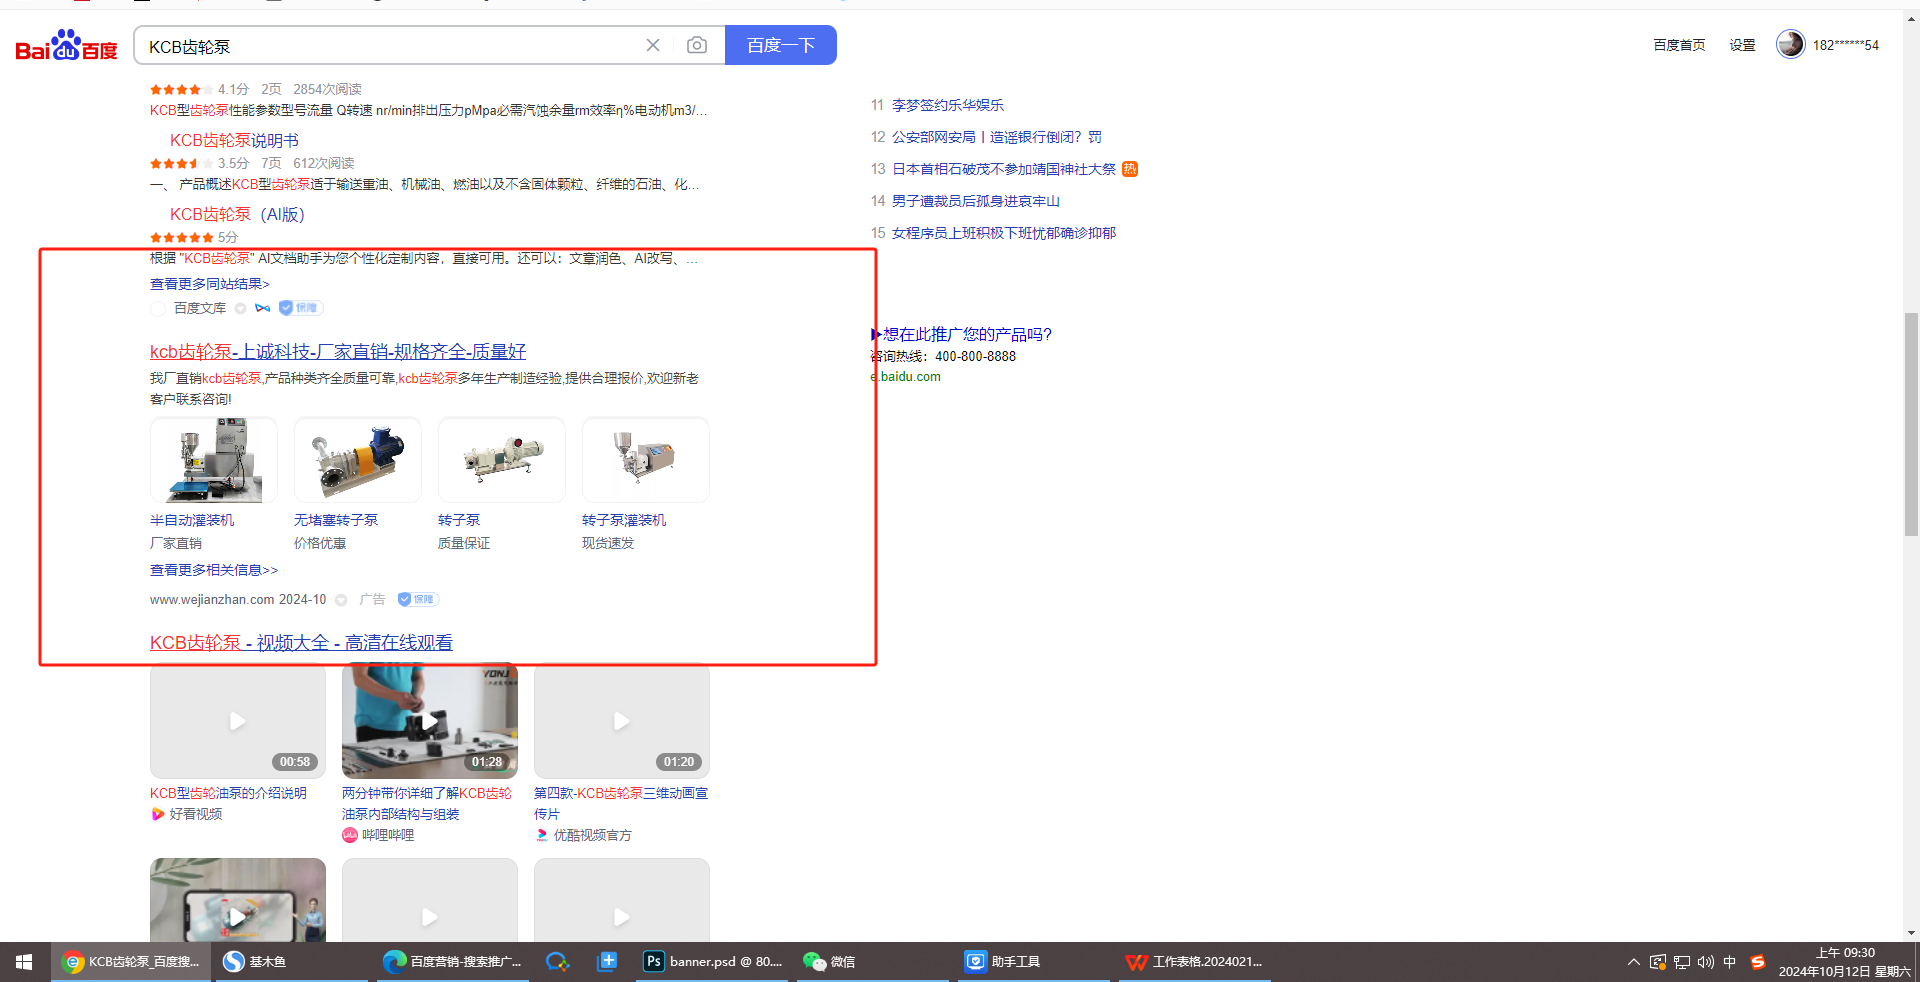Expand the dropdown arrow beside 百度文库
1920x982 pixels.
pos(240,308)
